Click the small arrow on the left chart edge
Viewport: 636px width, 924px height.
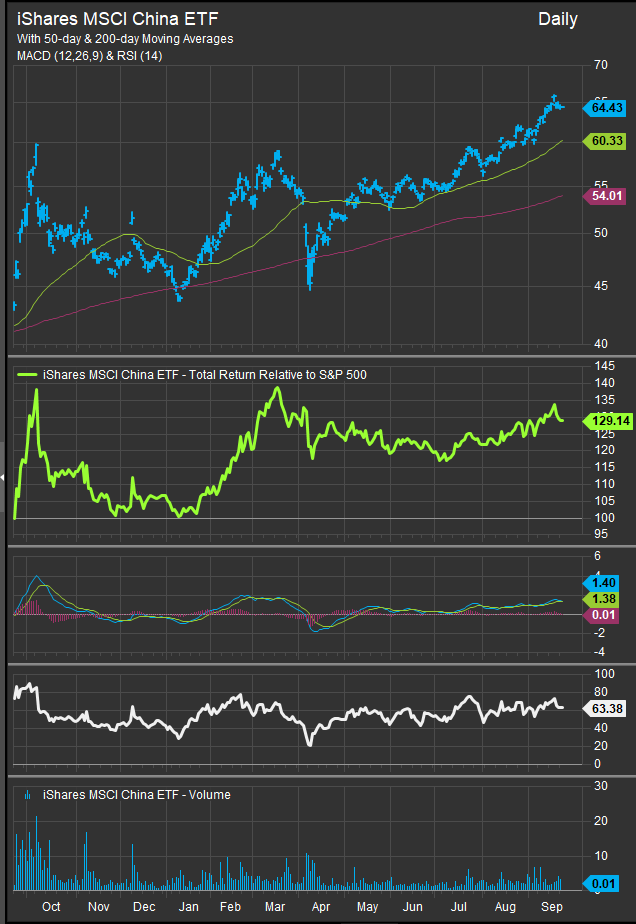3,479
